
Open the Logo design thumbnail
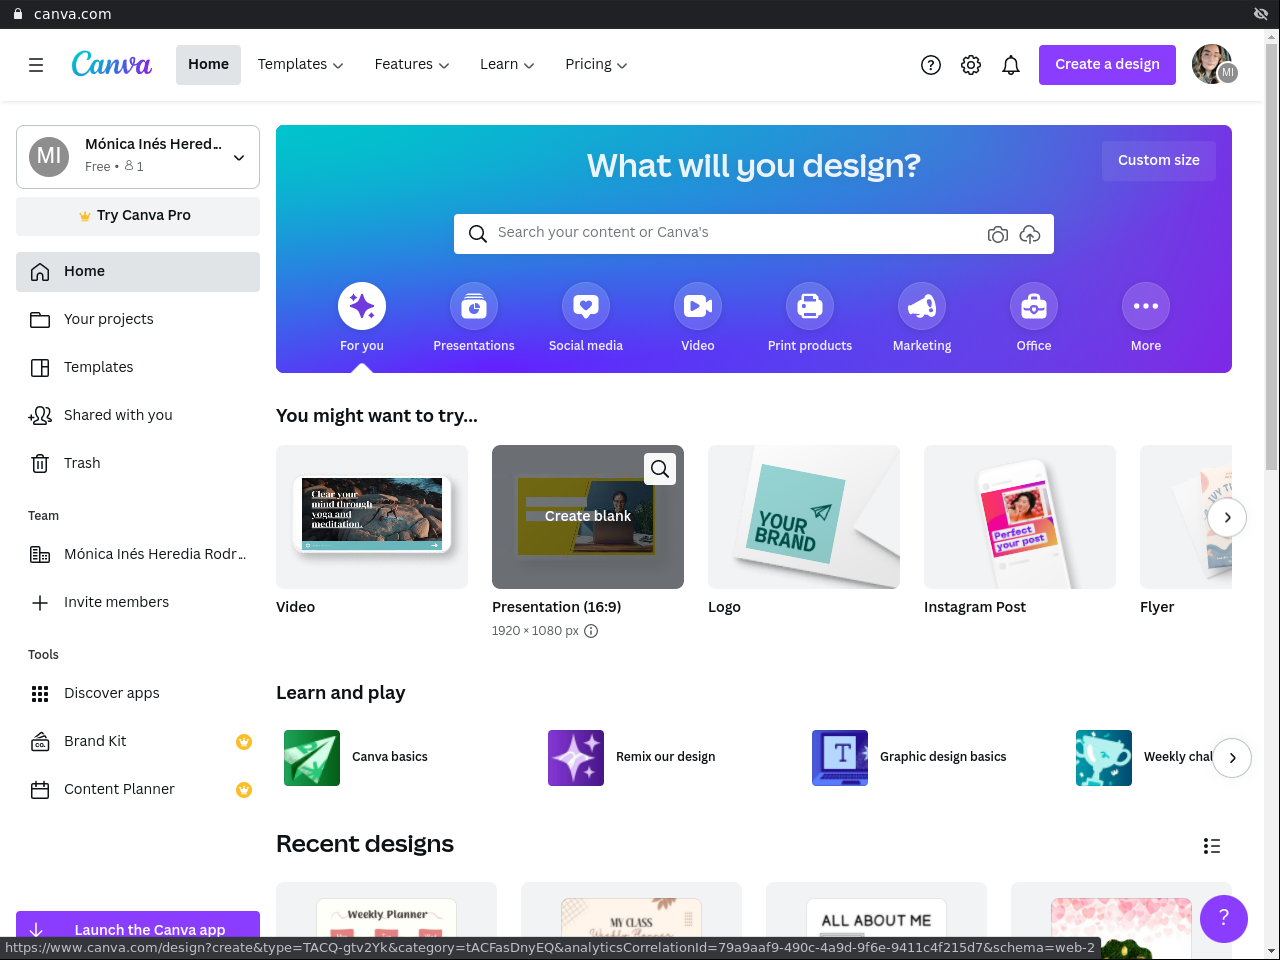point(804,517)
